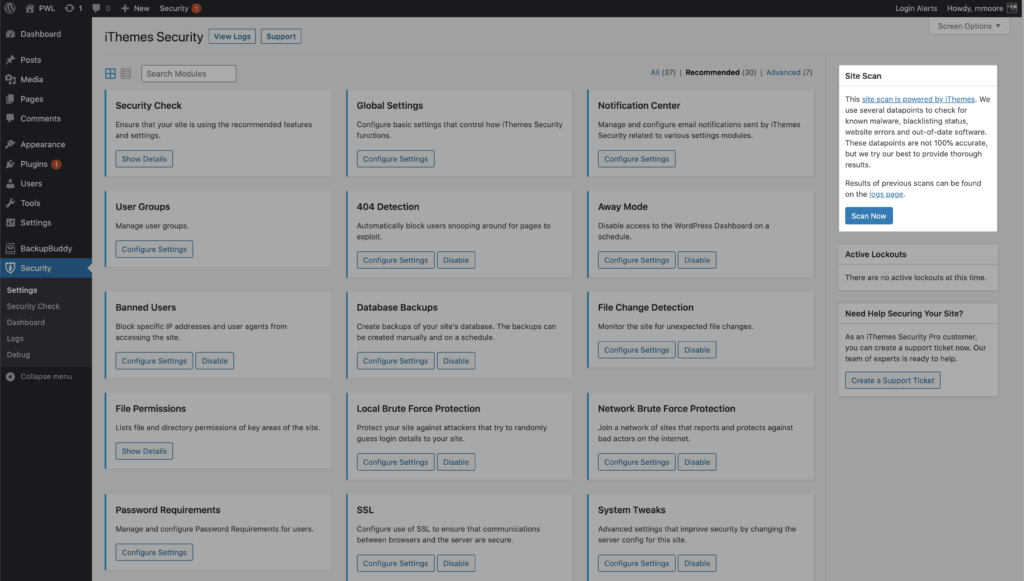
Task: Click the Security notification badge in admin bar
Action: pyautogui.click(x=196, y=8)
